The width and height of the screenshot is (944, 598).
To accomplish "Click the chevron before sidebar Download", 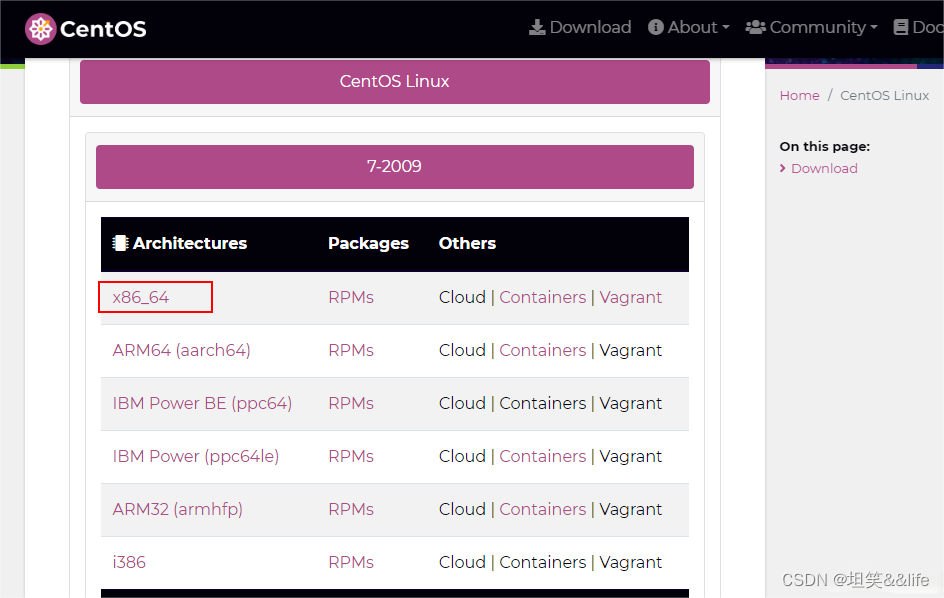I will [783, 168].
